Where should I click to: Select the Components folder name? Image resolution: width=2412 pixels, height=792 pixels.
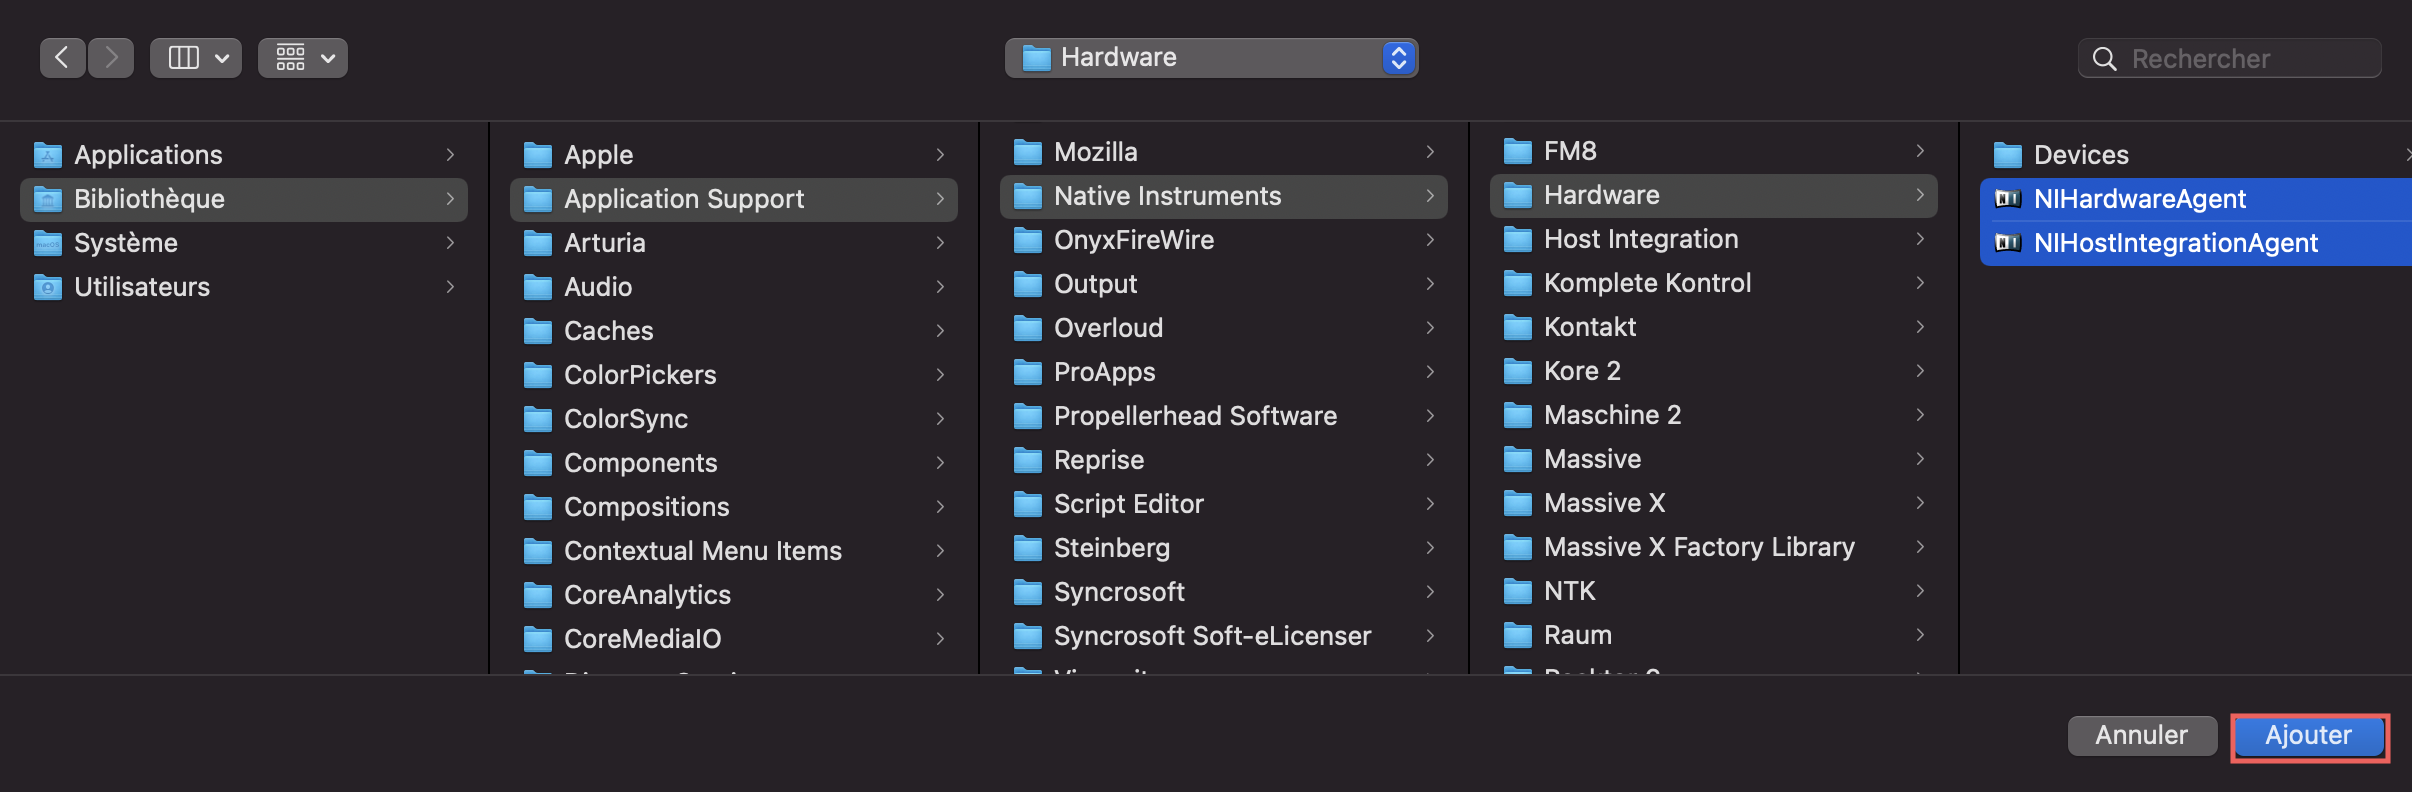[x=641, y=463]
